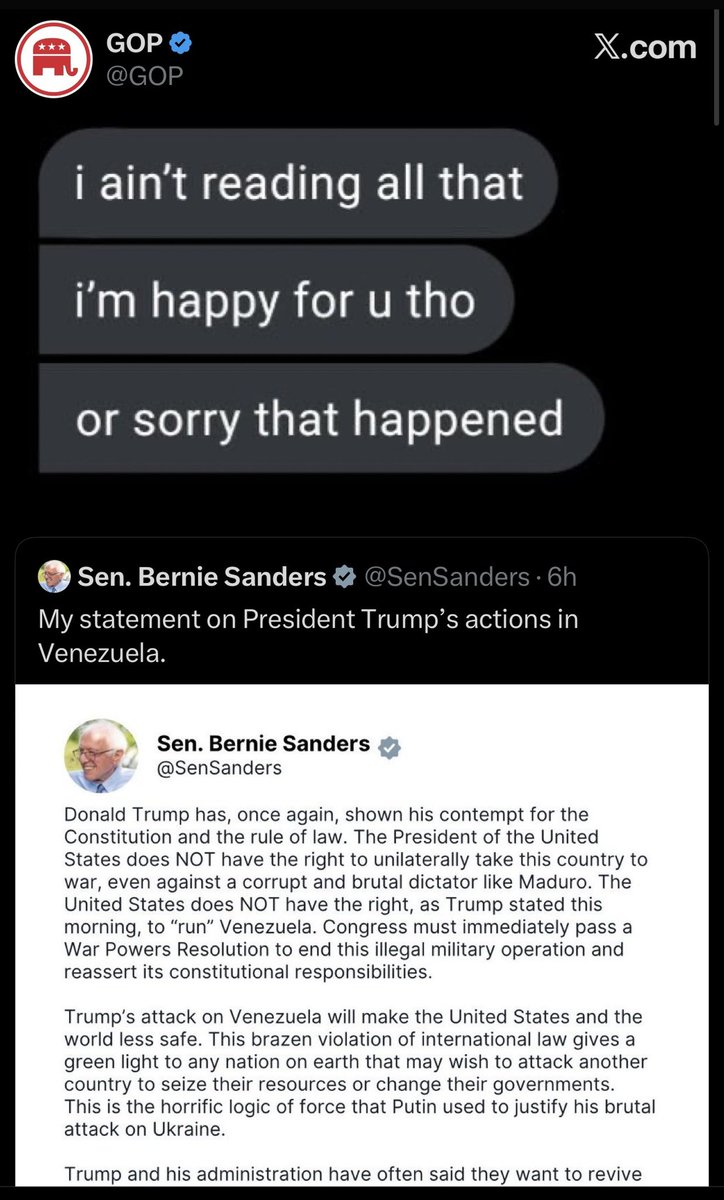This screenshot has height=1200, width=724.
Task: Click verified badge in quoted post header
Action: (x=343, y=577)
